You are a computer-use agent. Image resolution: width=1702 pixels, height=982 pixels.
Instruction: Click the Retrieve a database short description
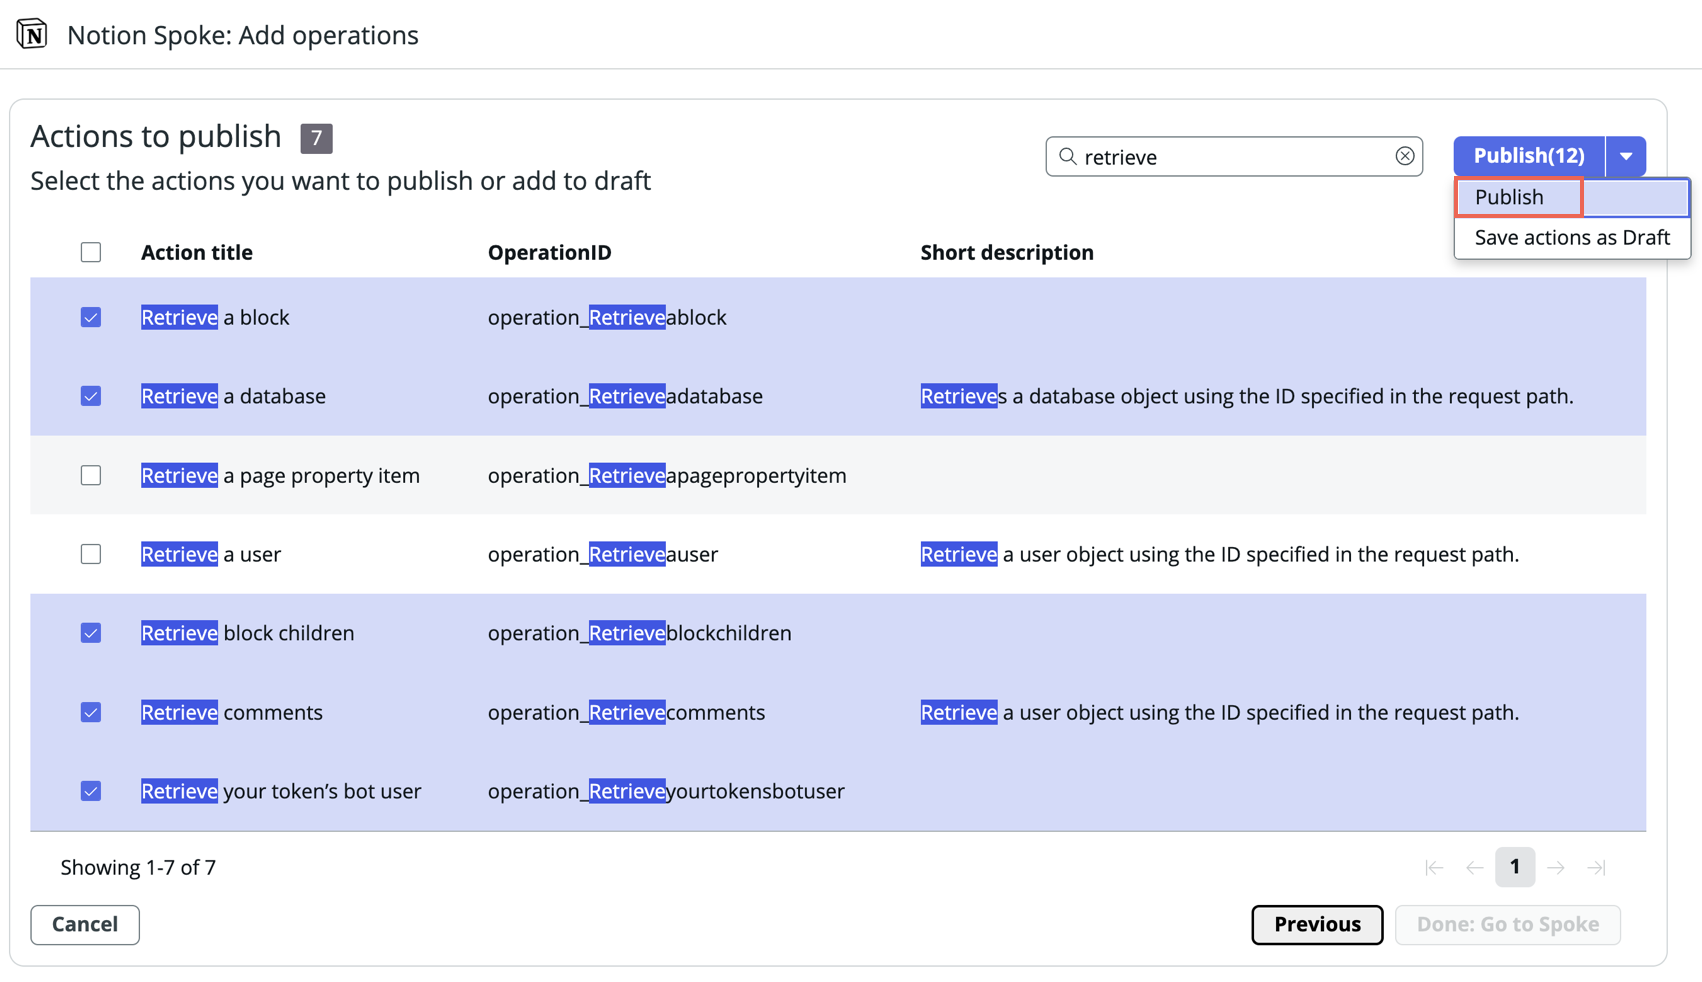coord(1247,396)
